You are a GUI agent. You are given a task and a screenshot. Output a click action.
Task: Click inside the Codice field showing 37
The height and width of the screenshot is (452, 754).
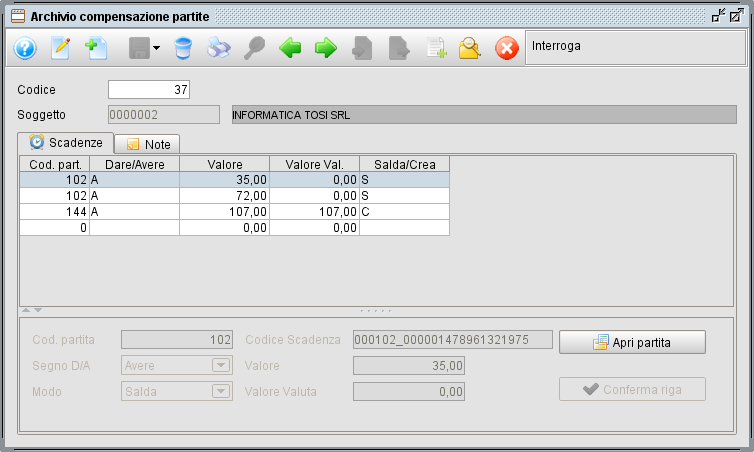(x=149, y=89)
